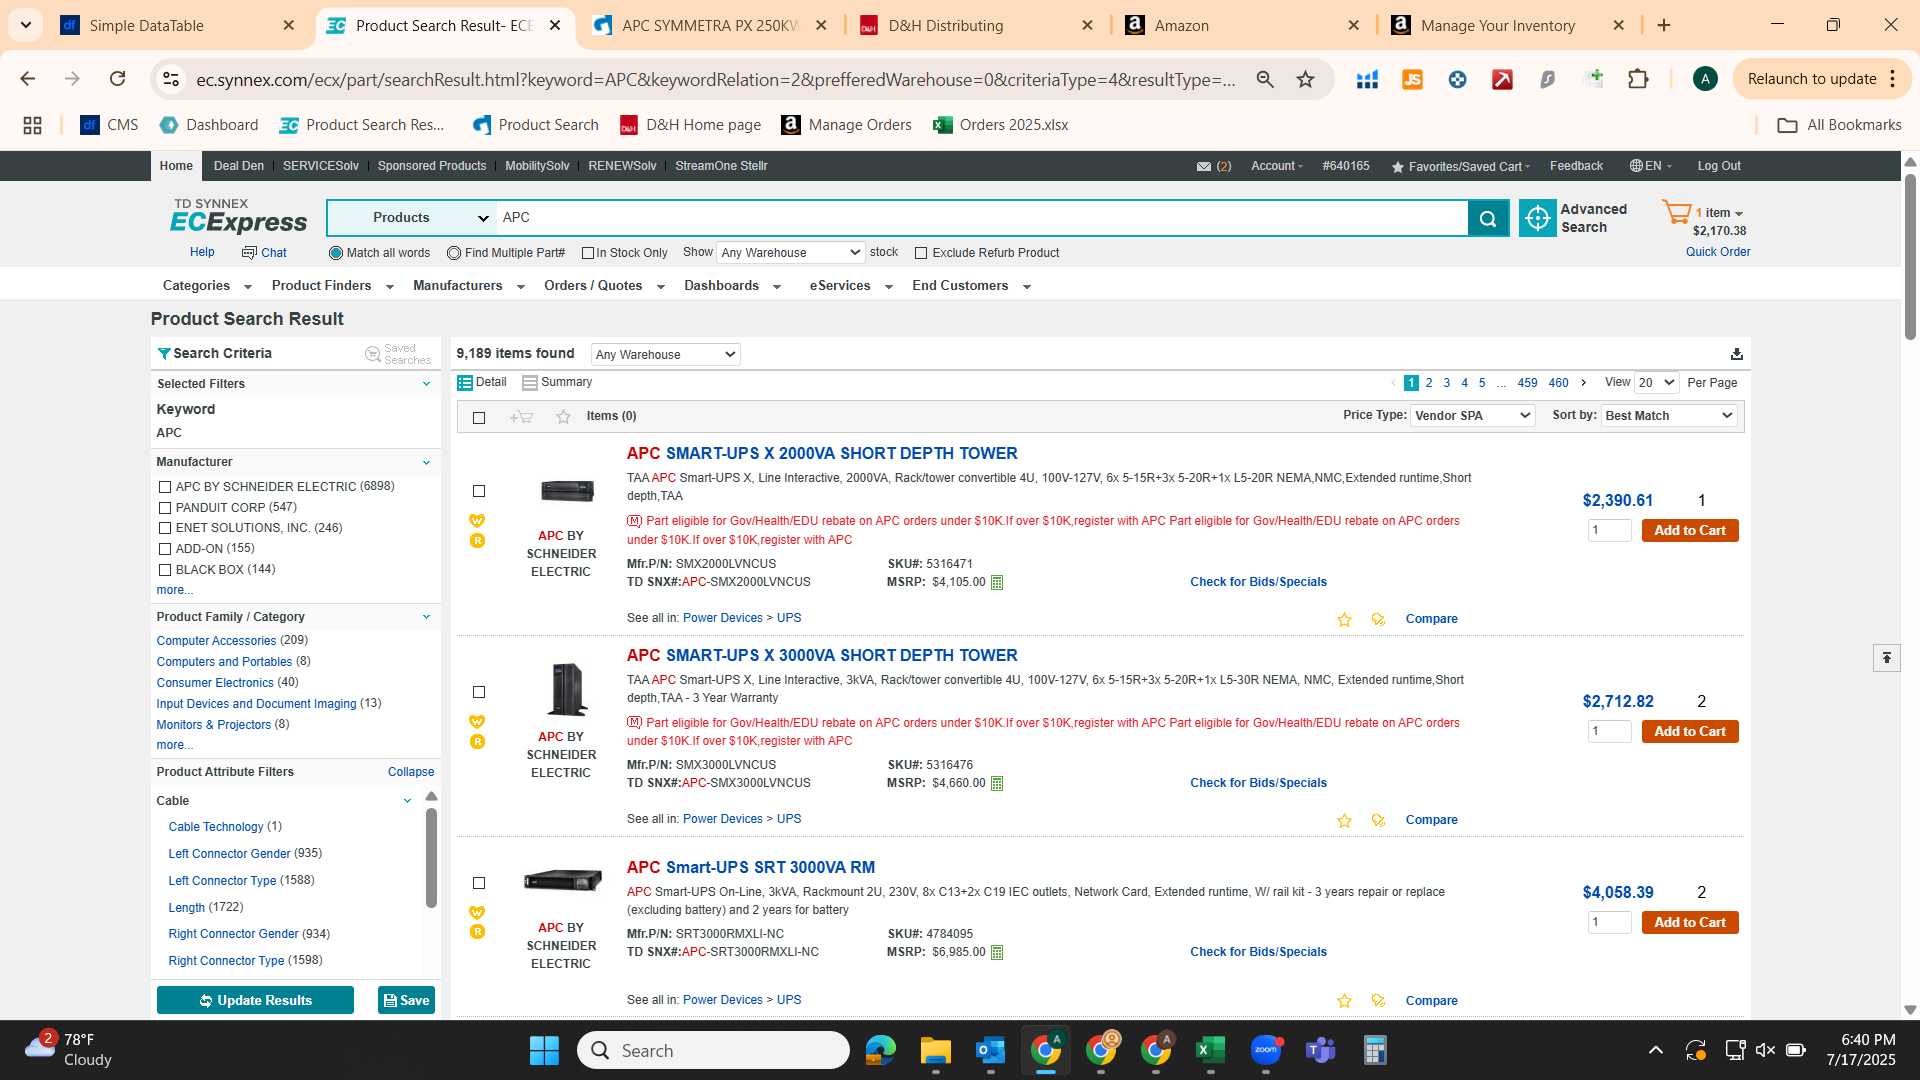Open MSRP calculator for SMX3000LVNCUS
The image size is (1920, 1080).
click(x=997, y=784)
